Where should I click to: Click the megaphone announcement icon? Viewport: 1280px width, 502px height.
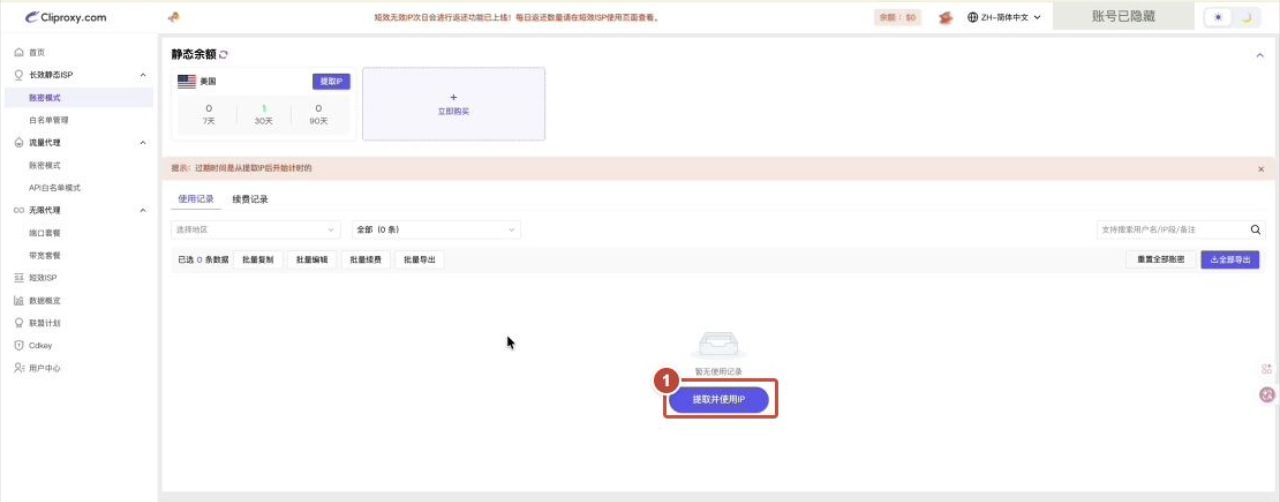click(x=173, y=17)
